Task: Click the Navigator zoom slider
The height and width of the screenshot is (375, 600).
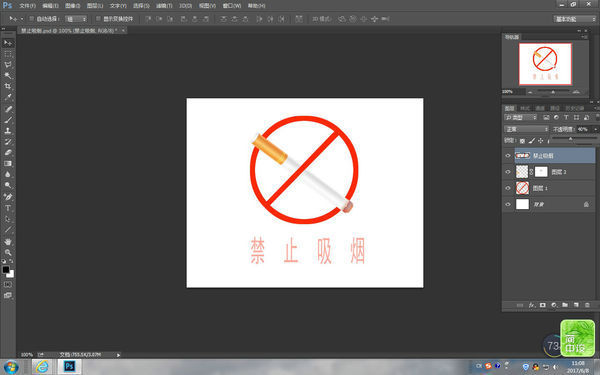Action: 553,92
